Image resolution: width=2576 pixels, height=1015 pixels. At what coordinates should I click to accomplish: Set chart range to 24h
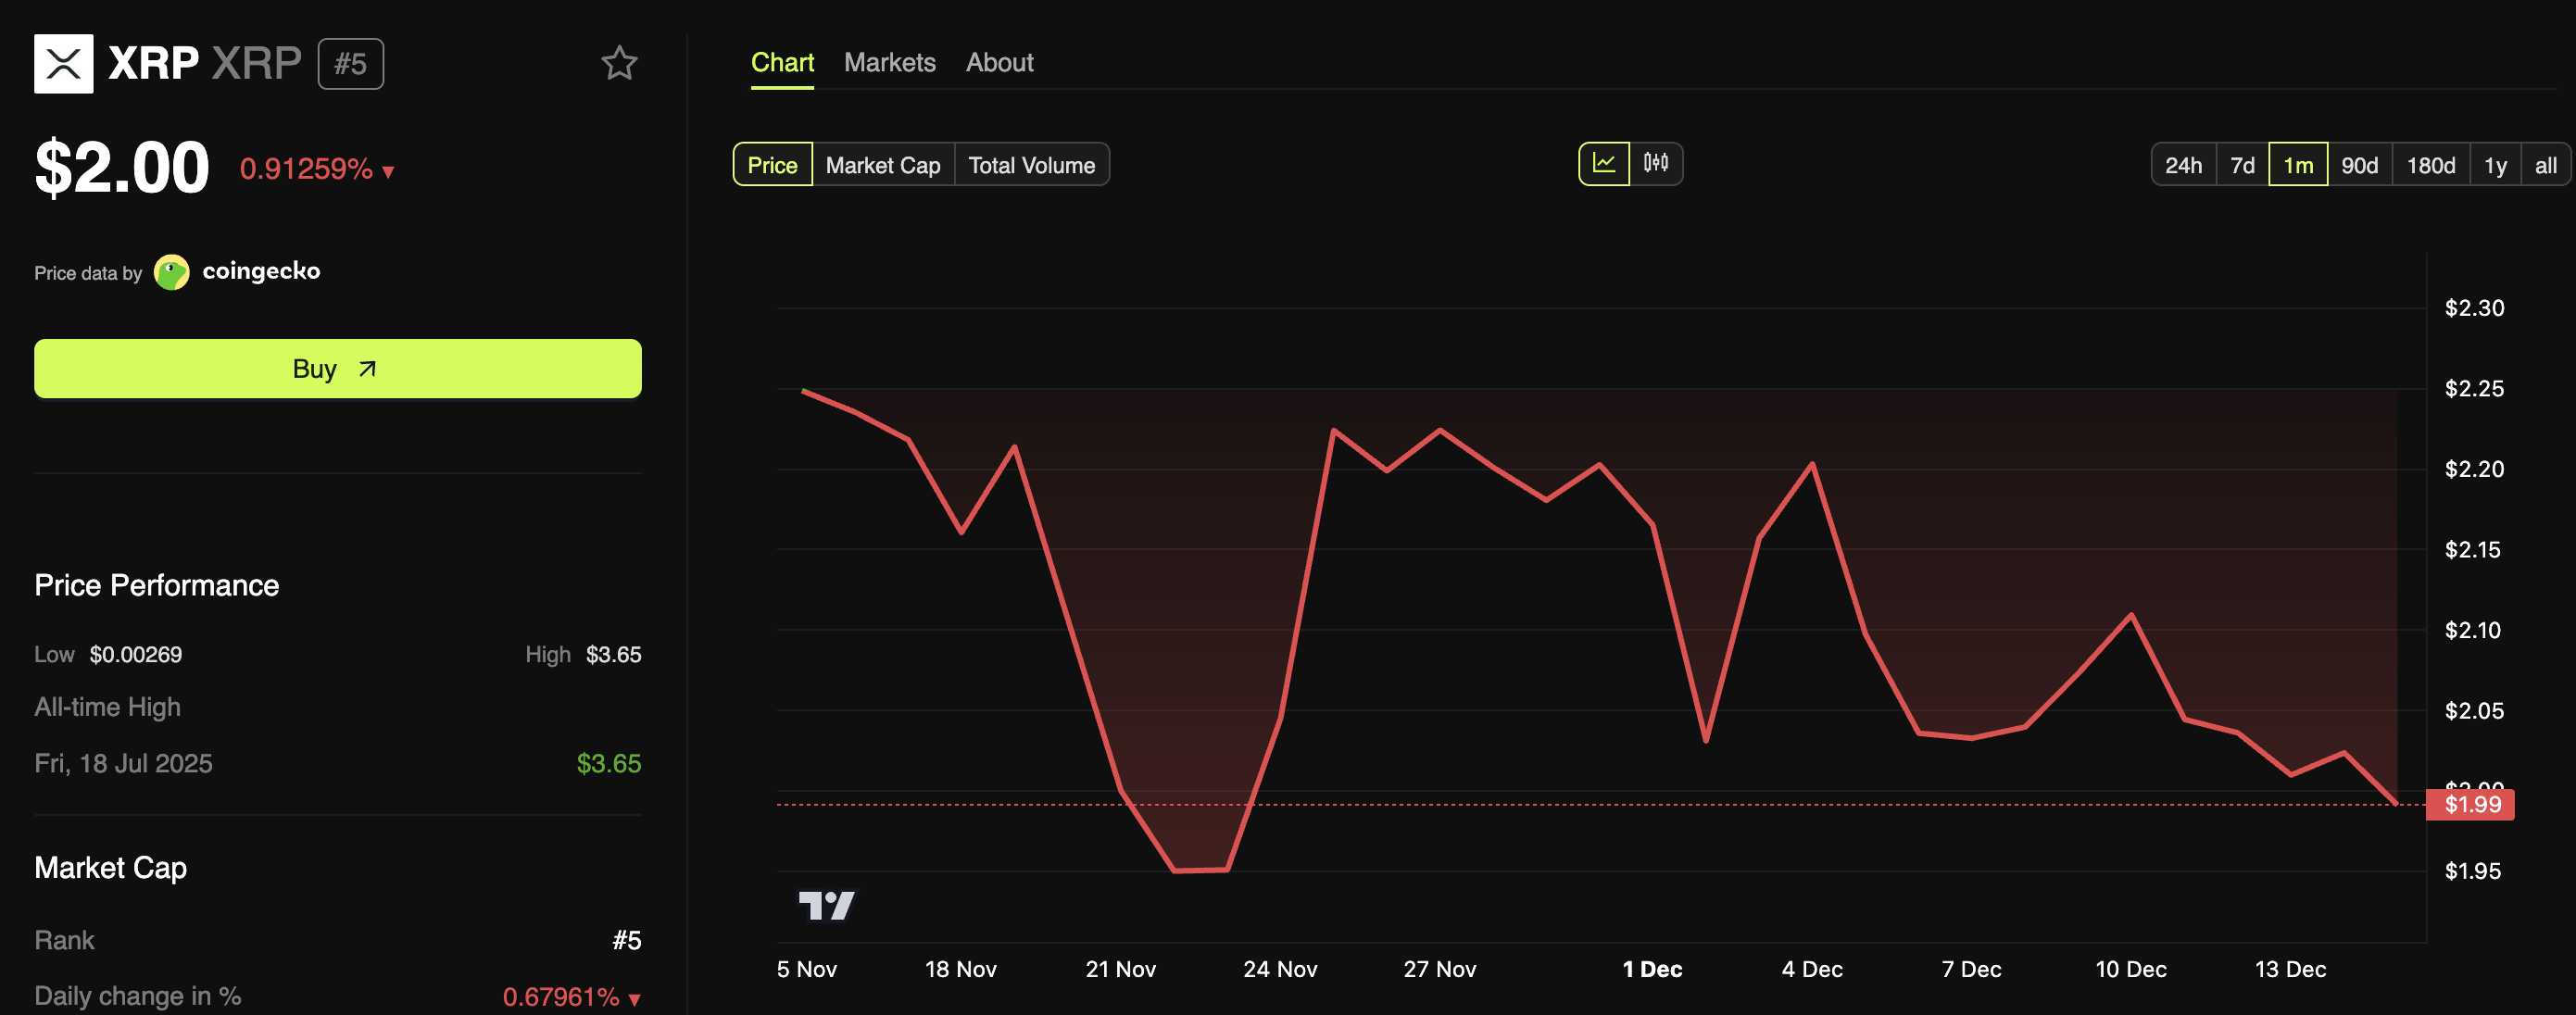[x=2183, y=165]
